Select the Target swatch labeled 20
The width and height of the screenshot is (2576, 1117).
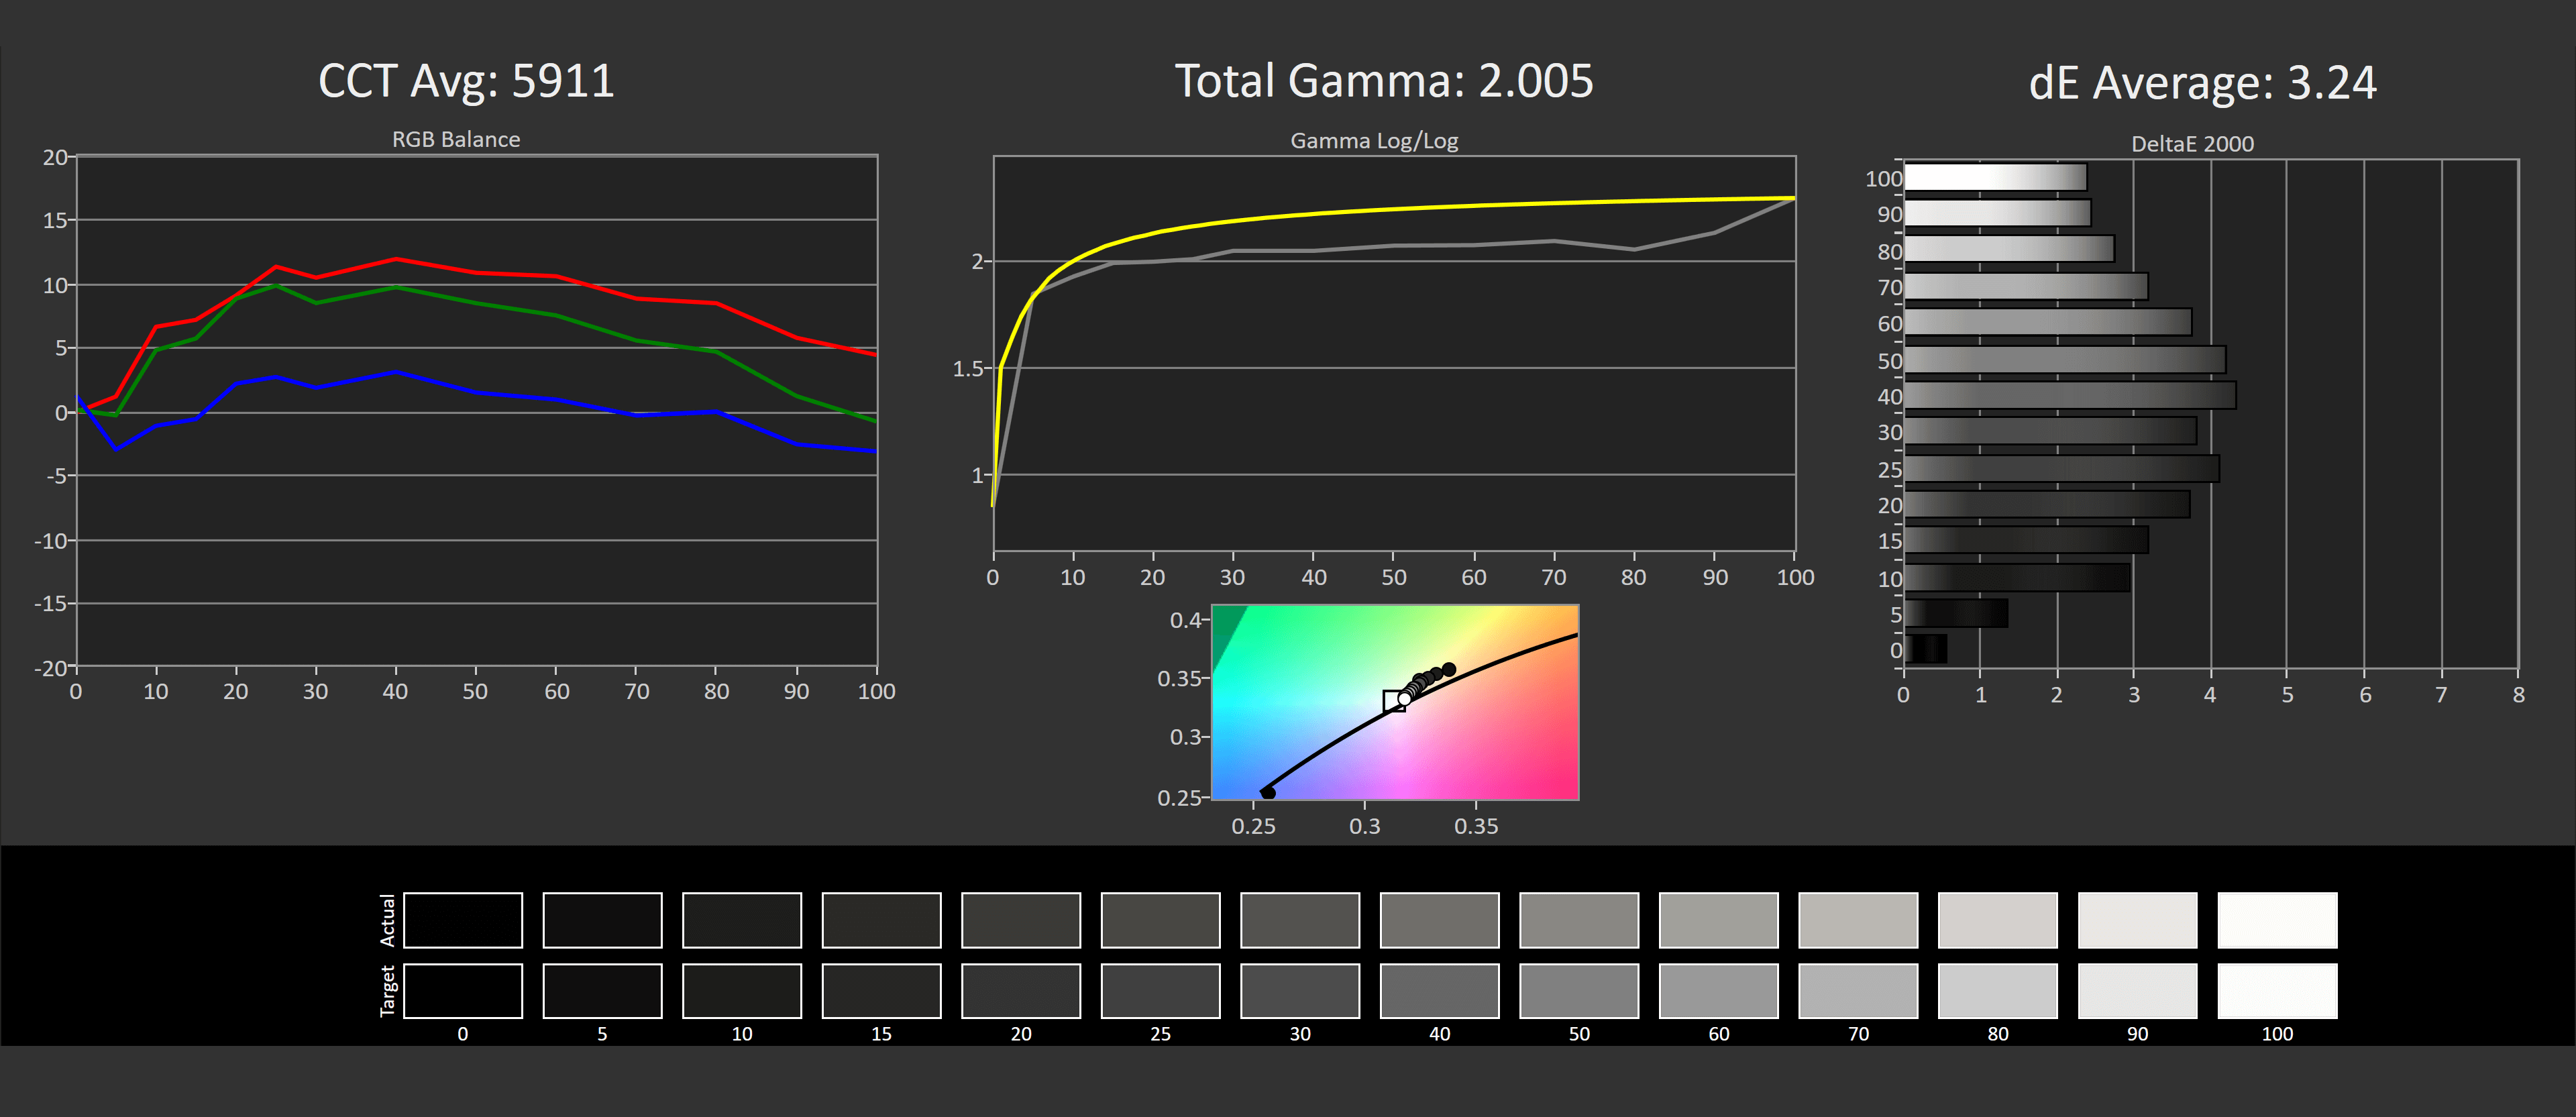pyautogui.click(x=1020, y=991)
